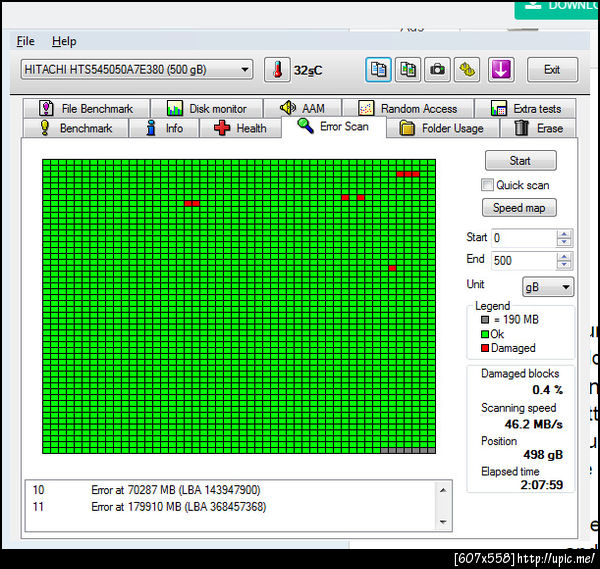Switch to the Random Access tab
Screen dimensions: 600x569
[x=408, y=109]
